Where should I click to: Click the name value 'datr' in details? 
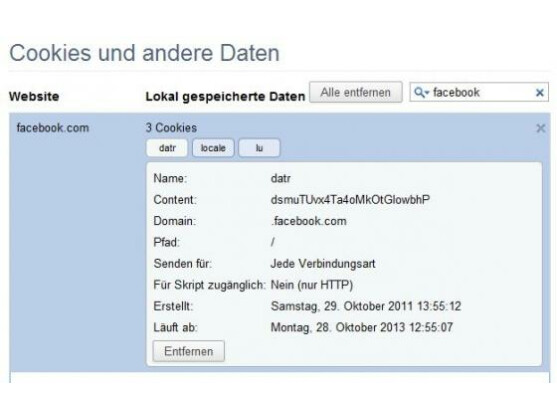[281, 178]
